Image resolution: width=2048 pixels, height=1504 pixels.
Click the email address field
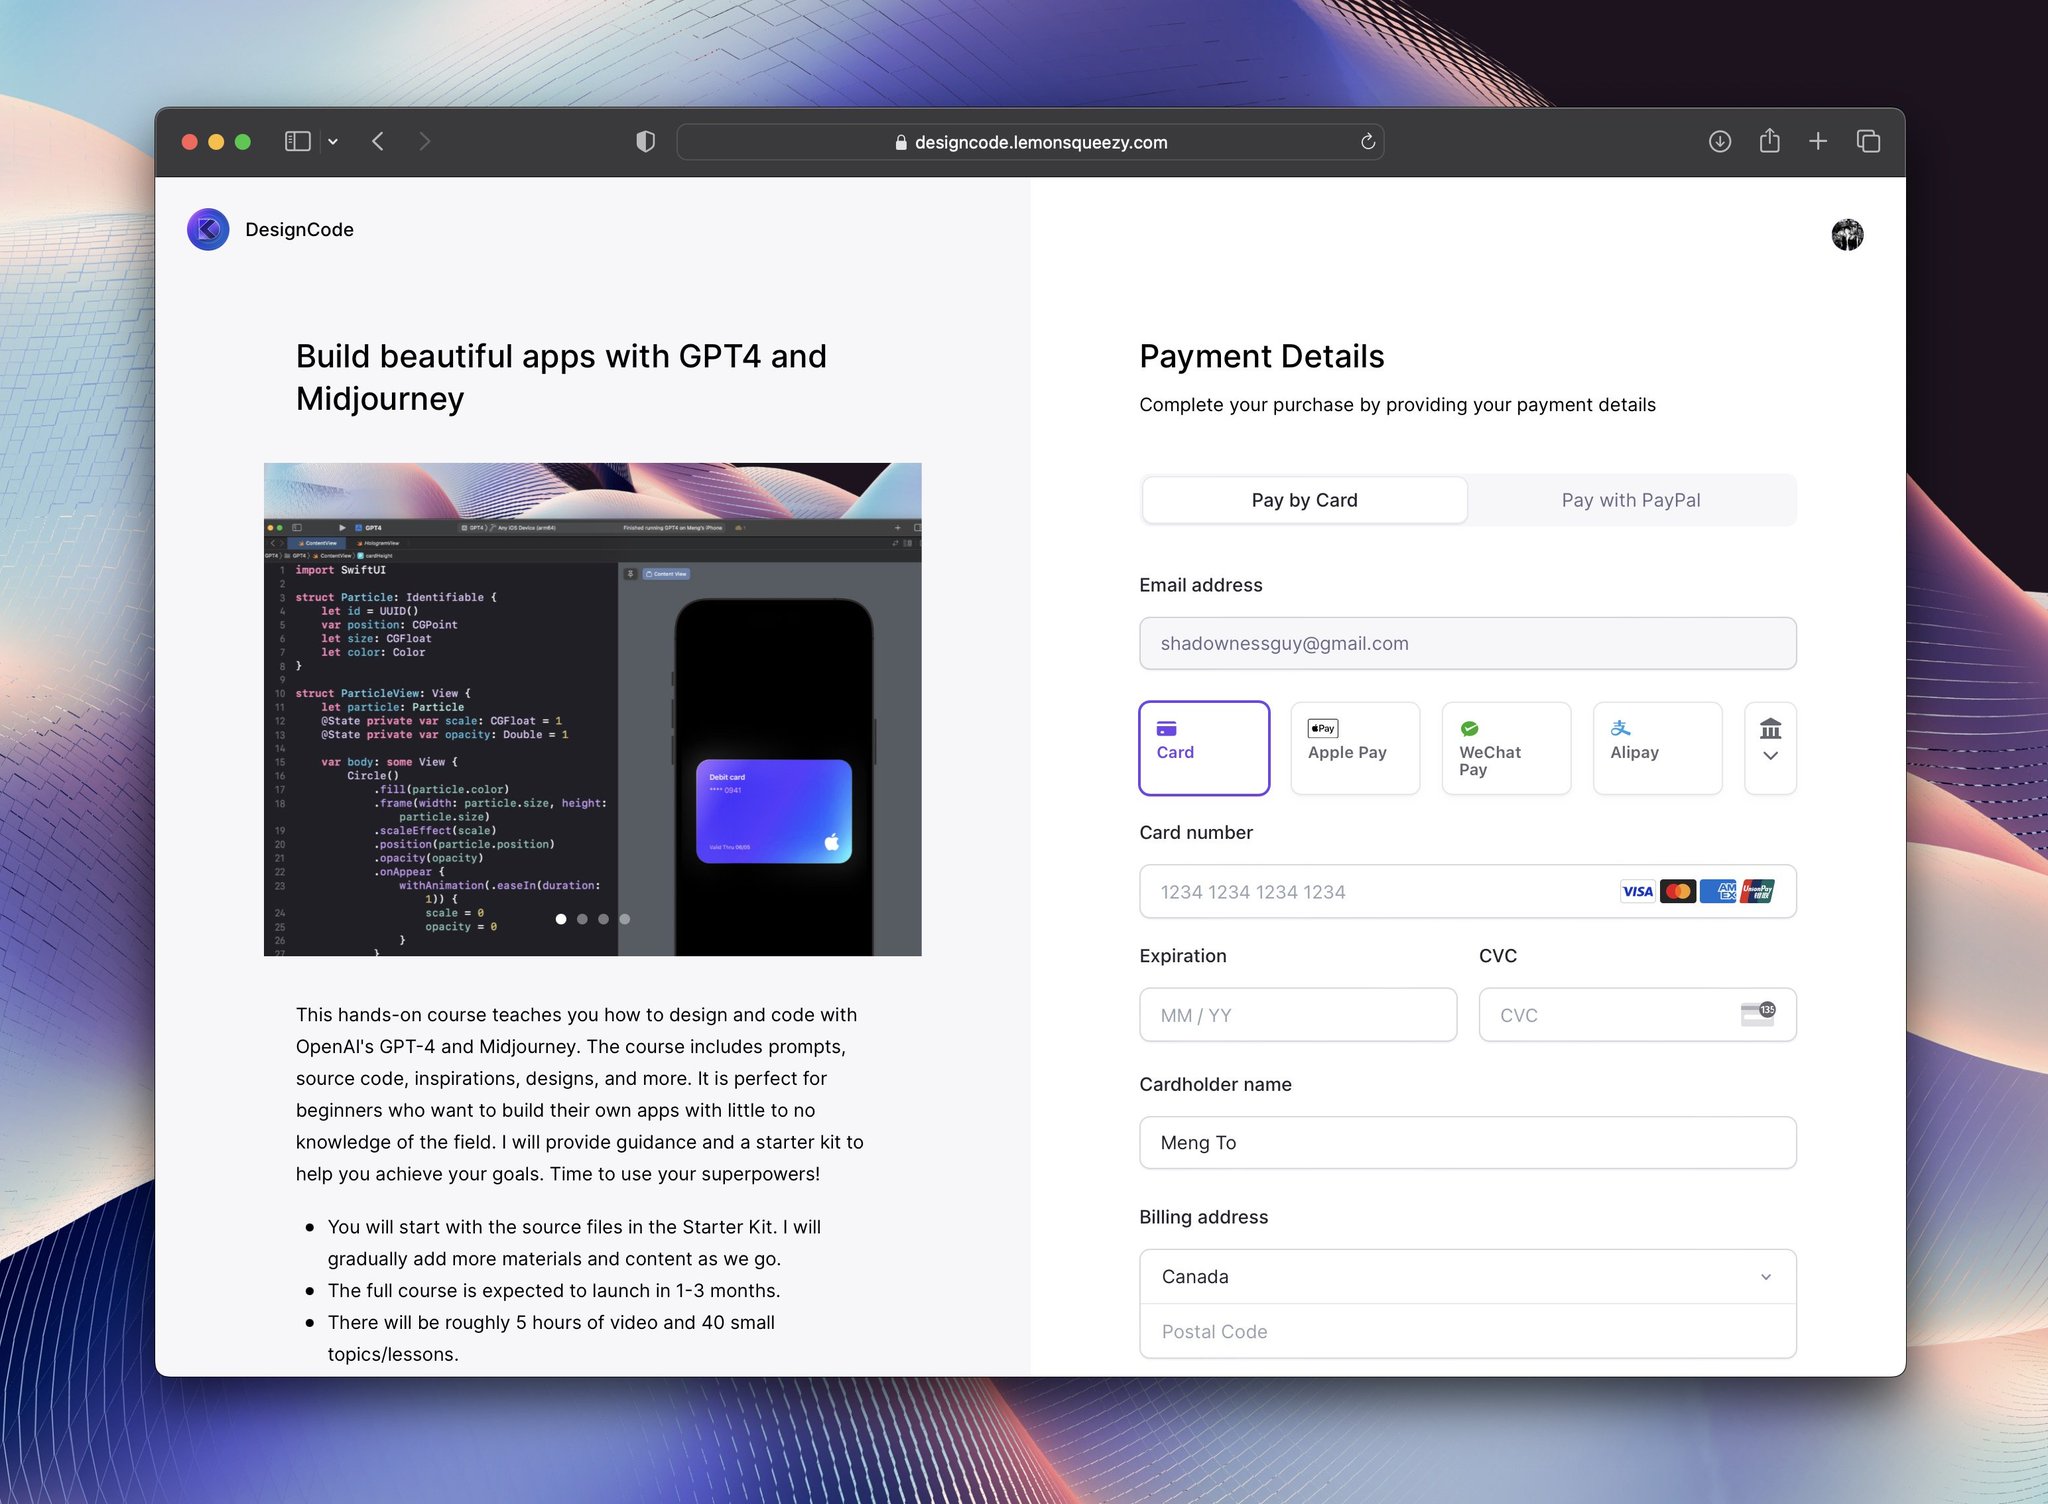point(1467,644)
